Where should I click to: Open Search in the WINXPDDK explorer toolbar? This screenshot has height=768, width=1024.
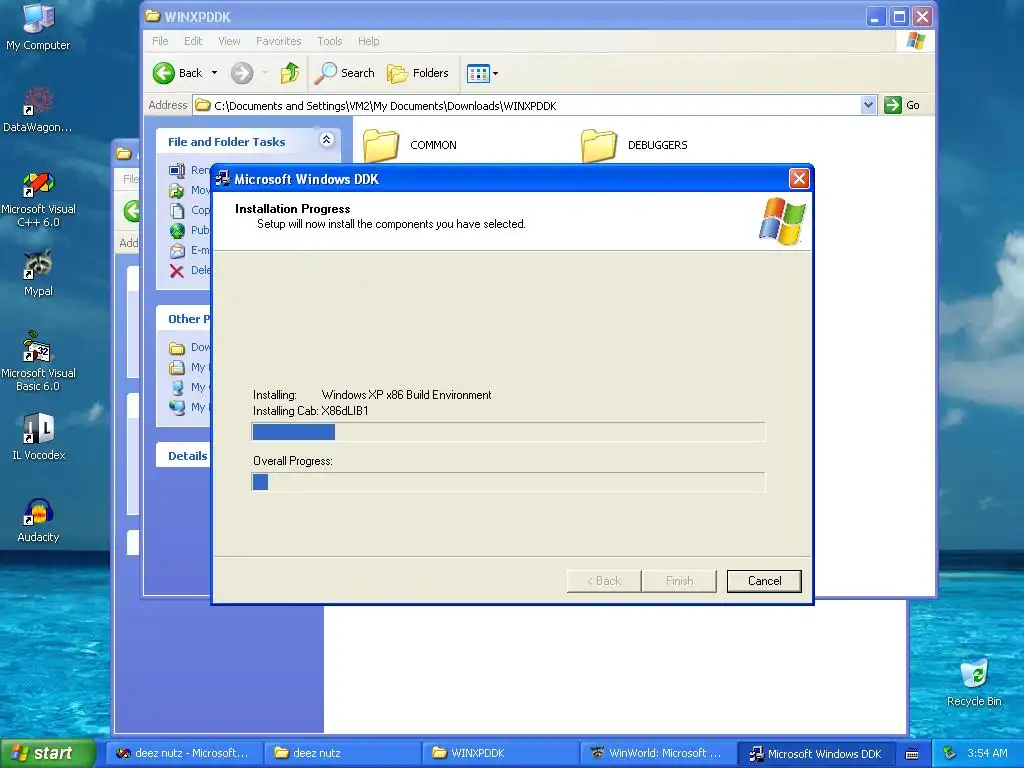click(345, 73)
